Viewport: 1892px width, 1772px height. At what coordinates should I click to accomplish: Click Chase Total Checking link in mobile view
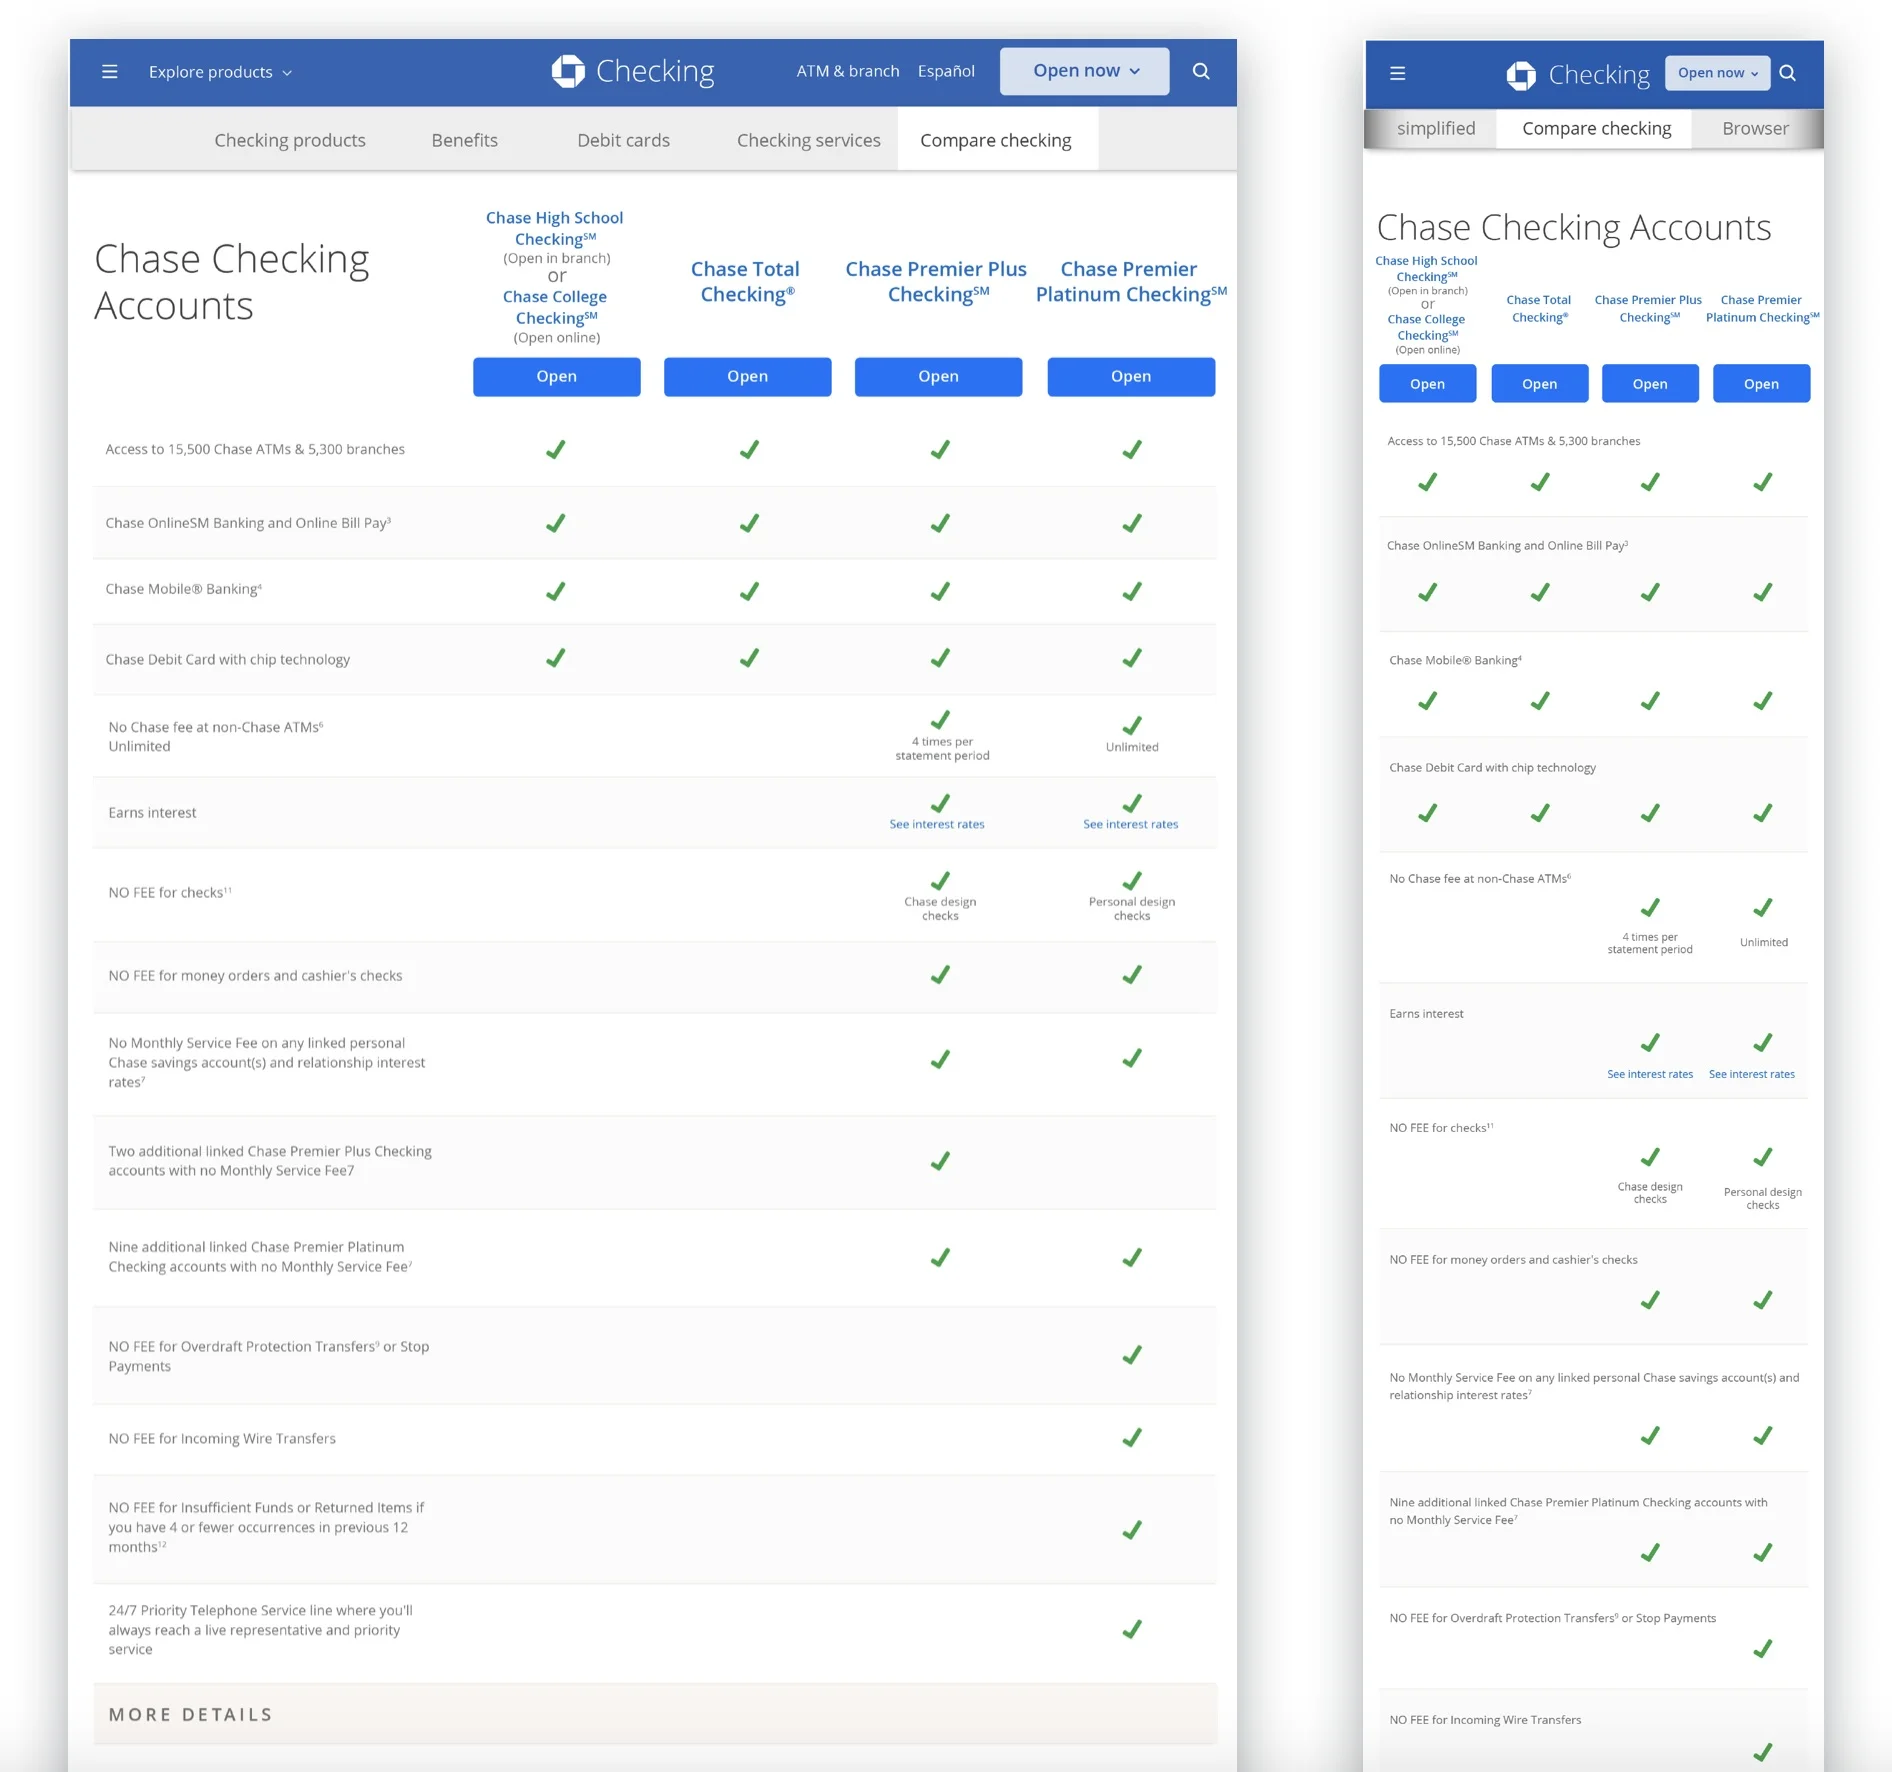(x=1539, y=308)
